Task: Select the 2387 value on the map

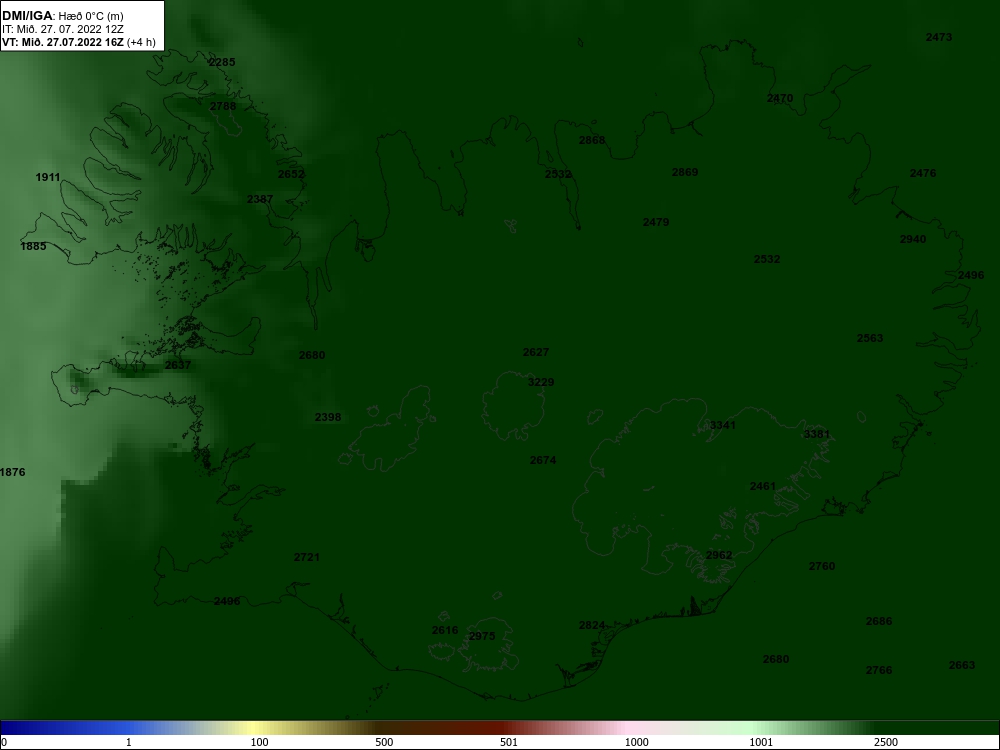Action: coord(260,199)
